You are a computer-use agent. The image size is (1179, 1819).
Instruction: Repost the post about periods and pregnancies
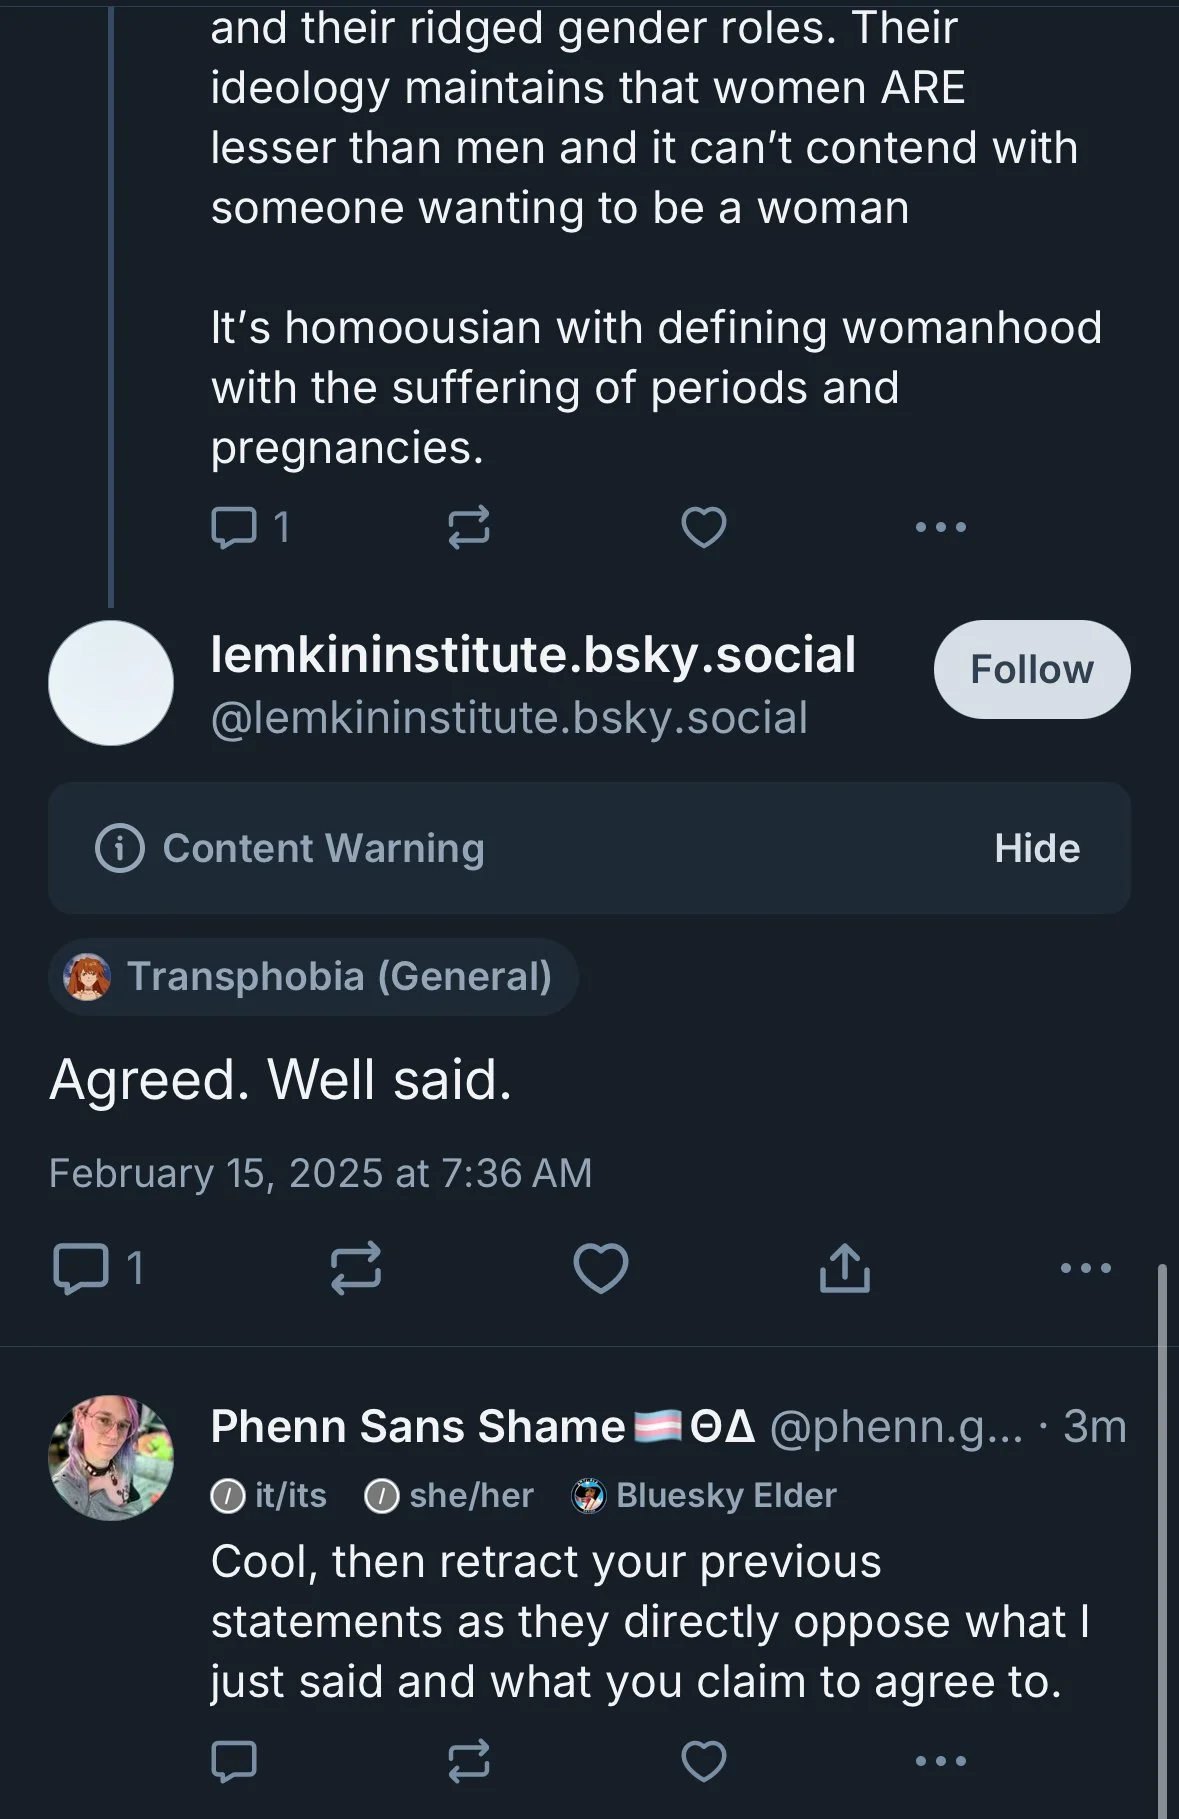[x=468, y=527]
